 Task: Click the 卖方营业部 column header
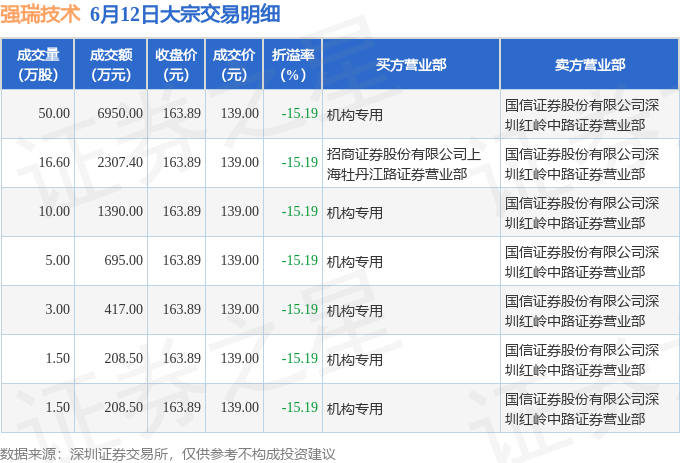(x=590, y=65)
